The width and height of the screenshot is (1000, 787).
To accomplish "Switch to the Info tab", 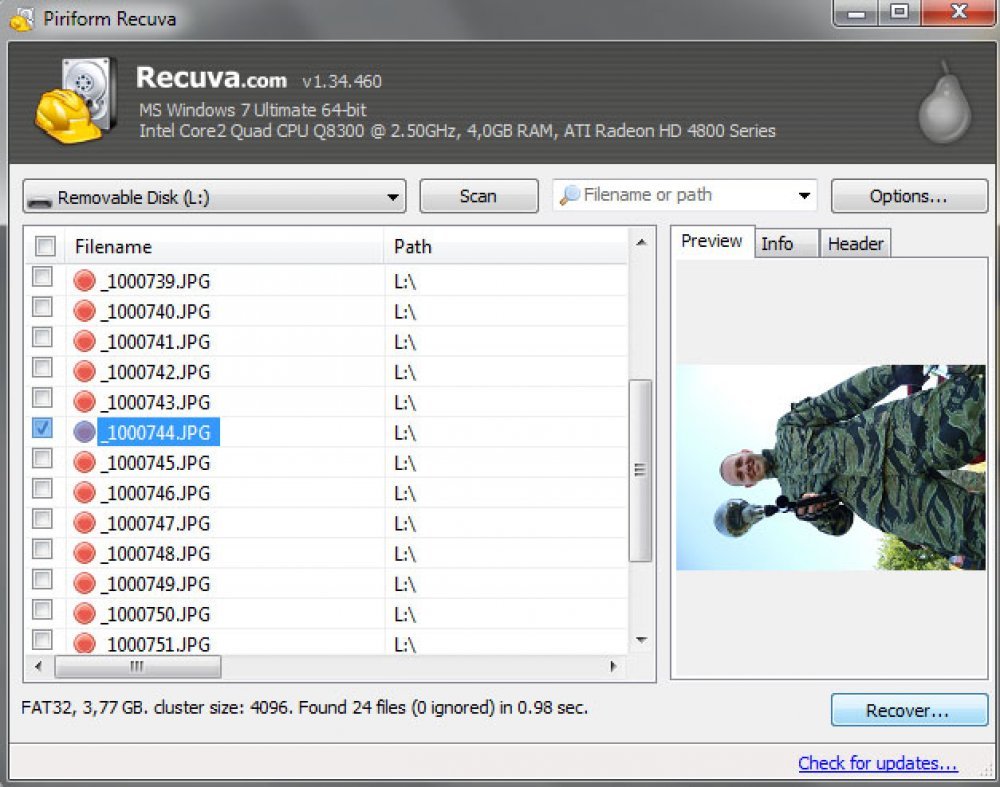I will pyautogui.click(x=786, y=244).
